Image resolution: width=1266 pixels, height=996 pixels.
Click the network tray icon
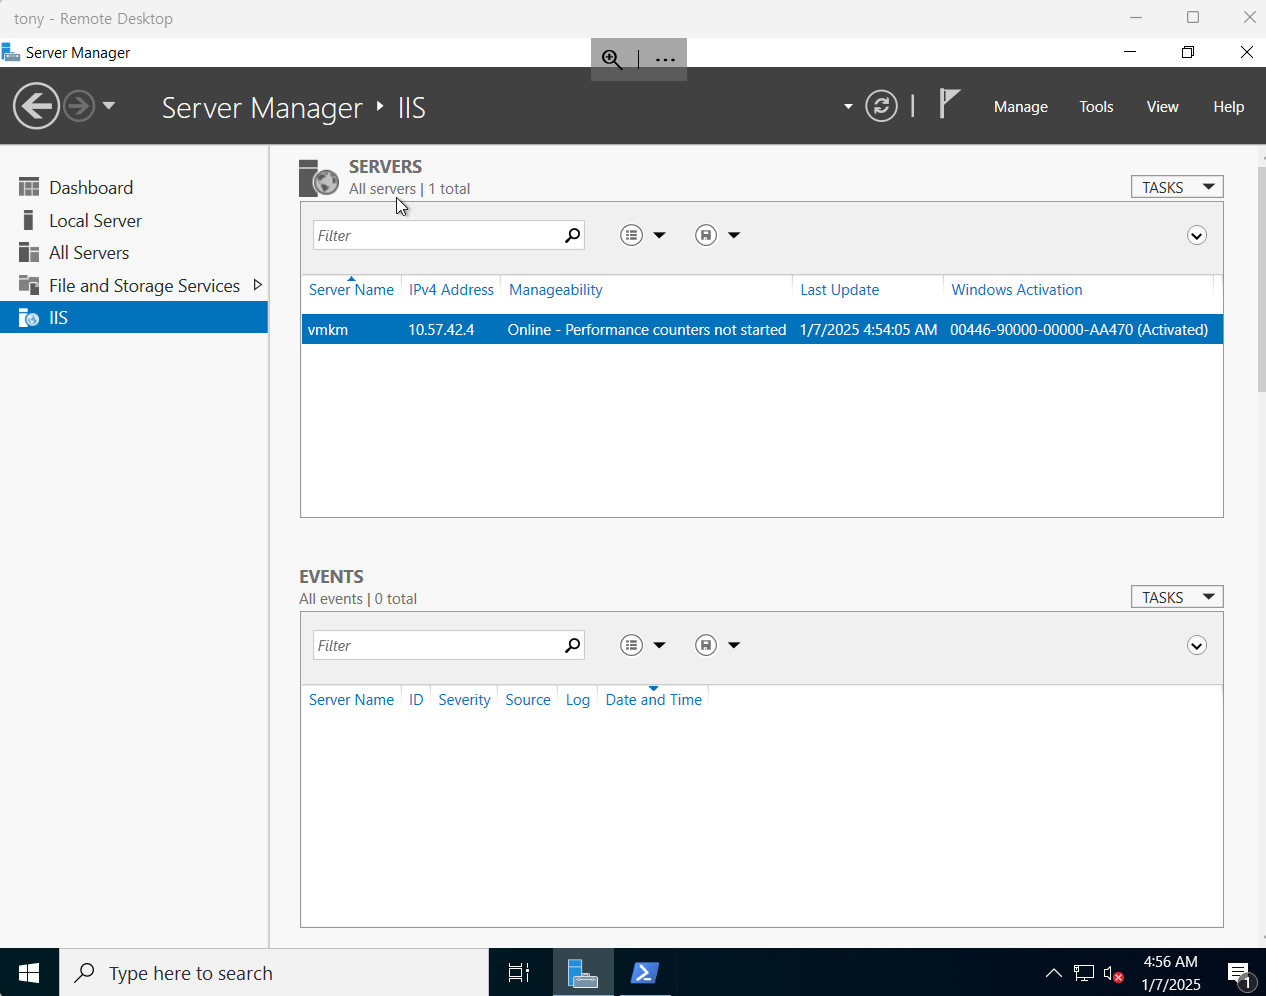(x=1084, y=972)
